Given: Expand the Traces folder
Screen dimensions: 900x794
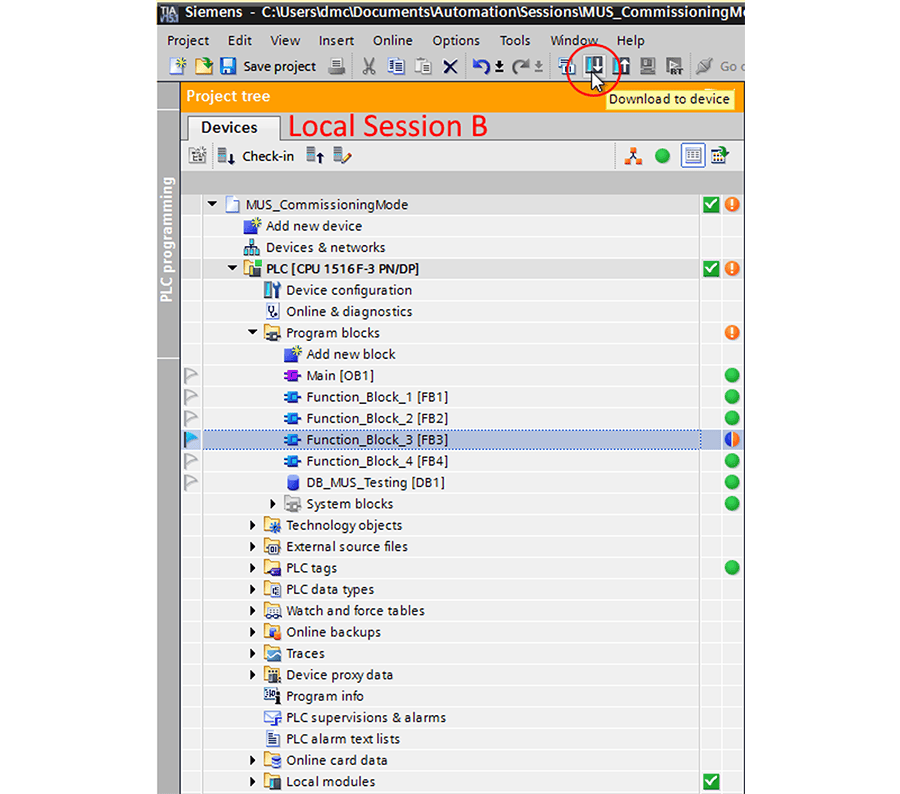Looking at the screenshot, I should tap(253, 653).
